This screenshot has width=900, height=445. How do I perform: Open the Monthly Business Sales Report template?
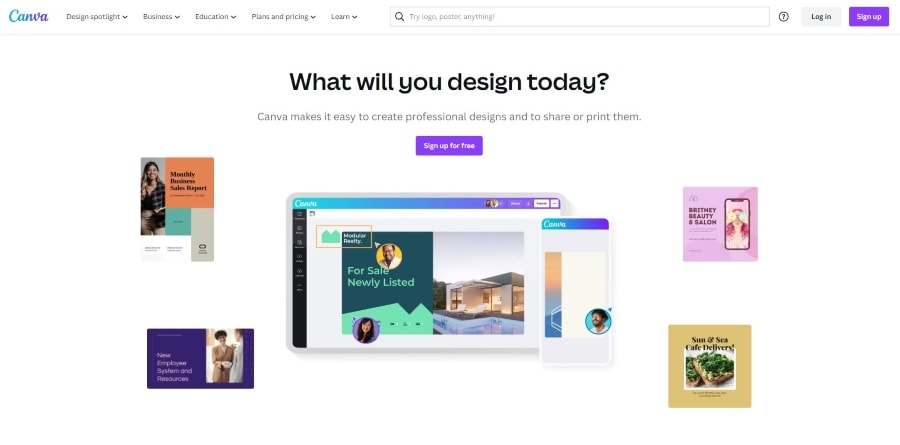pos(177,210)
